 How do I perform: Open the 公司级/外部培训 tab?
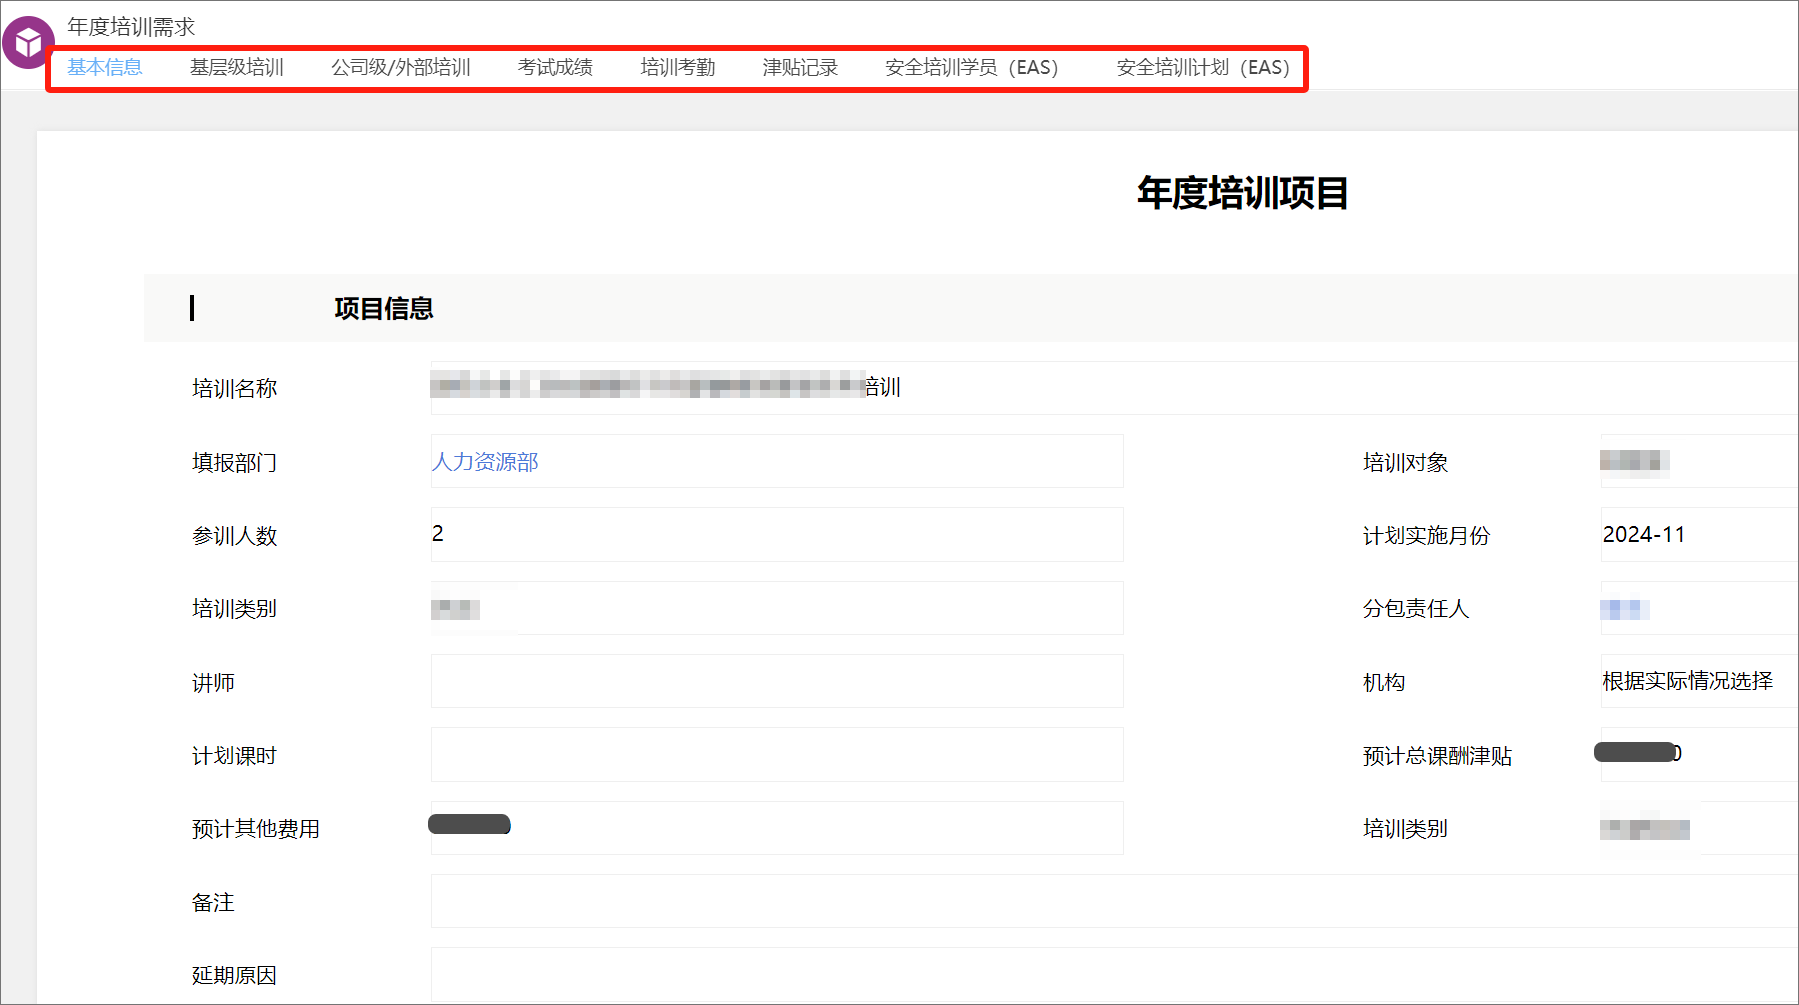pos(401,67)
